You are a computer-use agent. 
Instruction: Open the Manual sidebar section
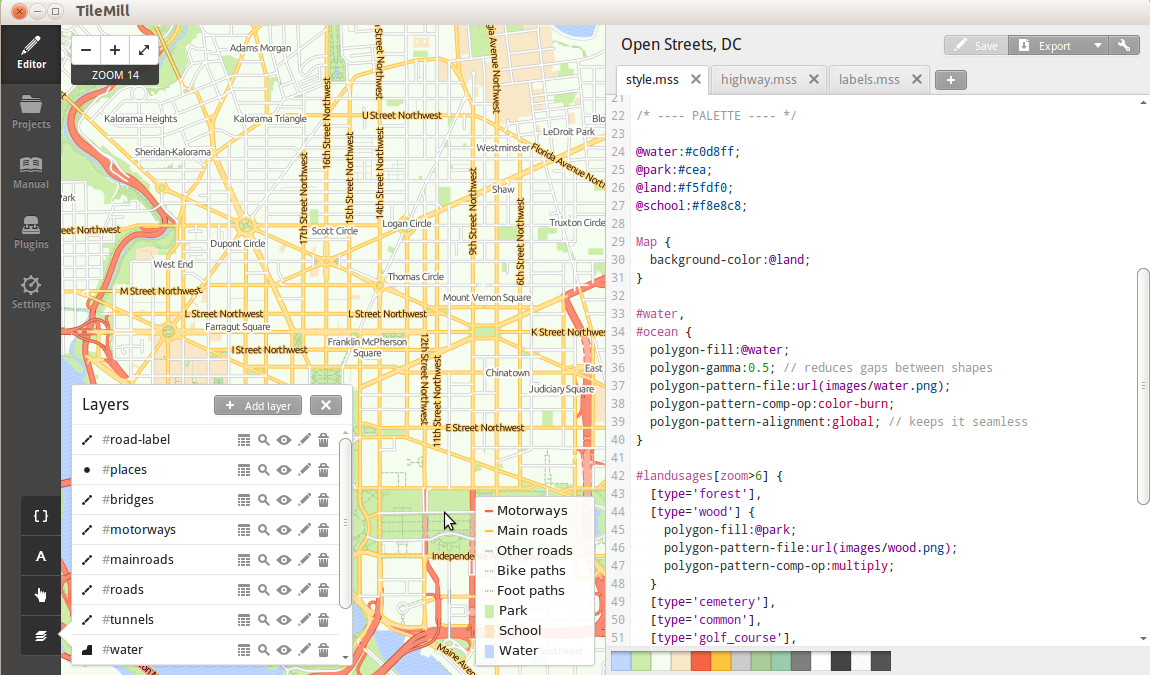(31, 171)
